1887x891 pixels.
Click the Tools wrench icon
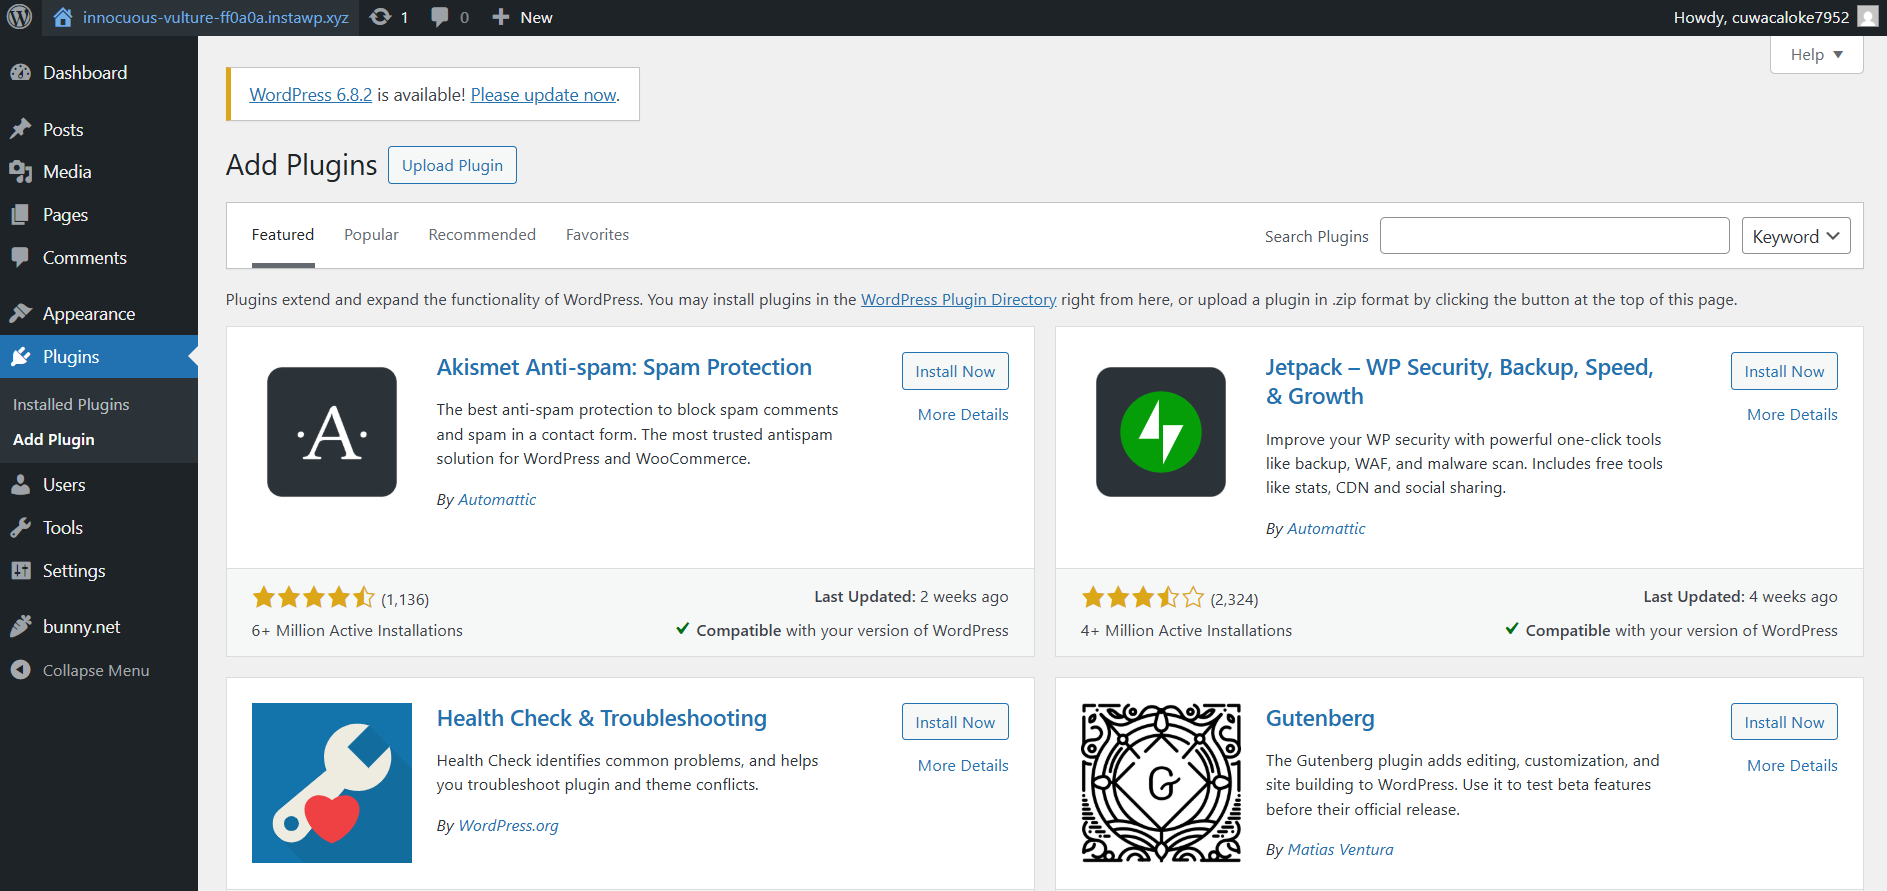point(20,527)
